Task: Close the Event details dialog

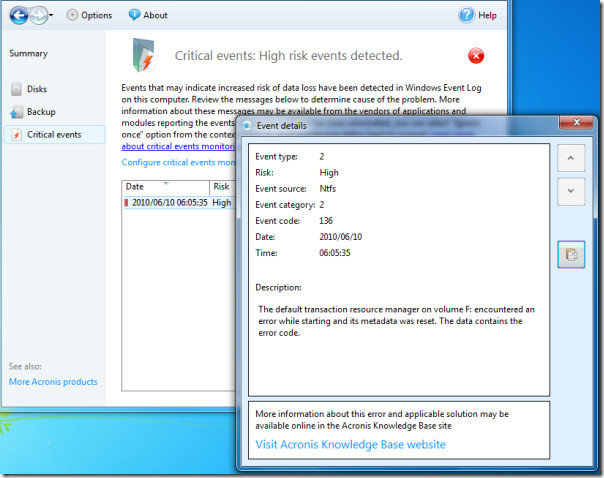Action: (x=576, y=122)
